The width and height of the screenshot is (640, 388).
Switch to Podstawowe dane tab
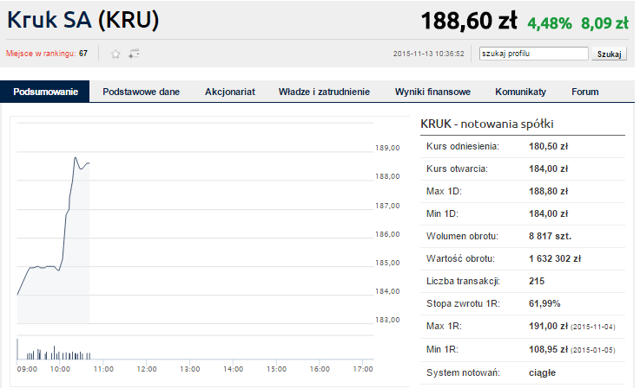click(141, 91)
